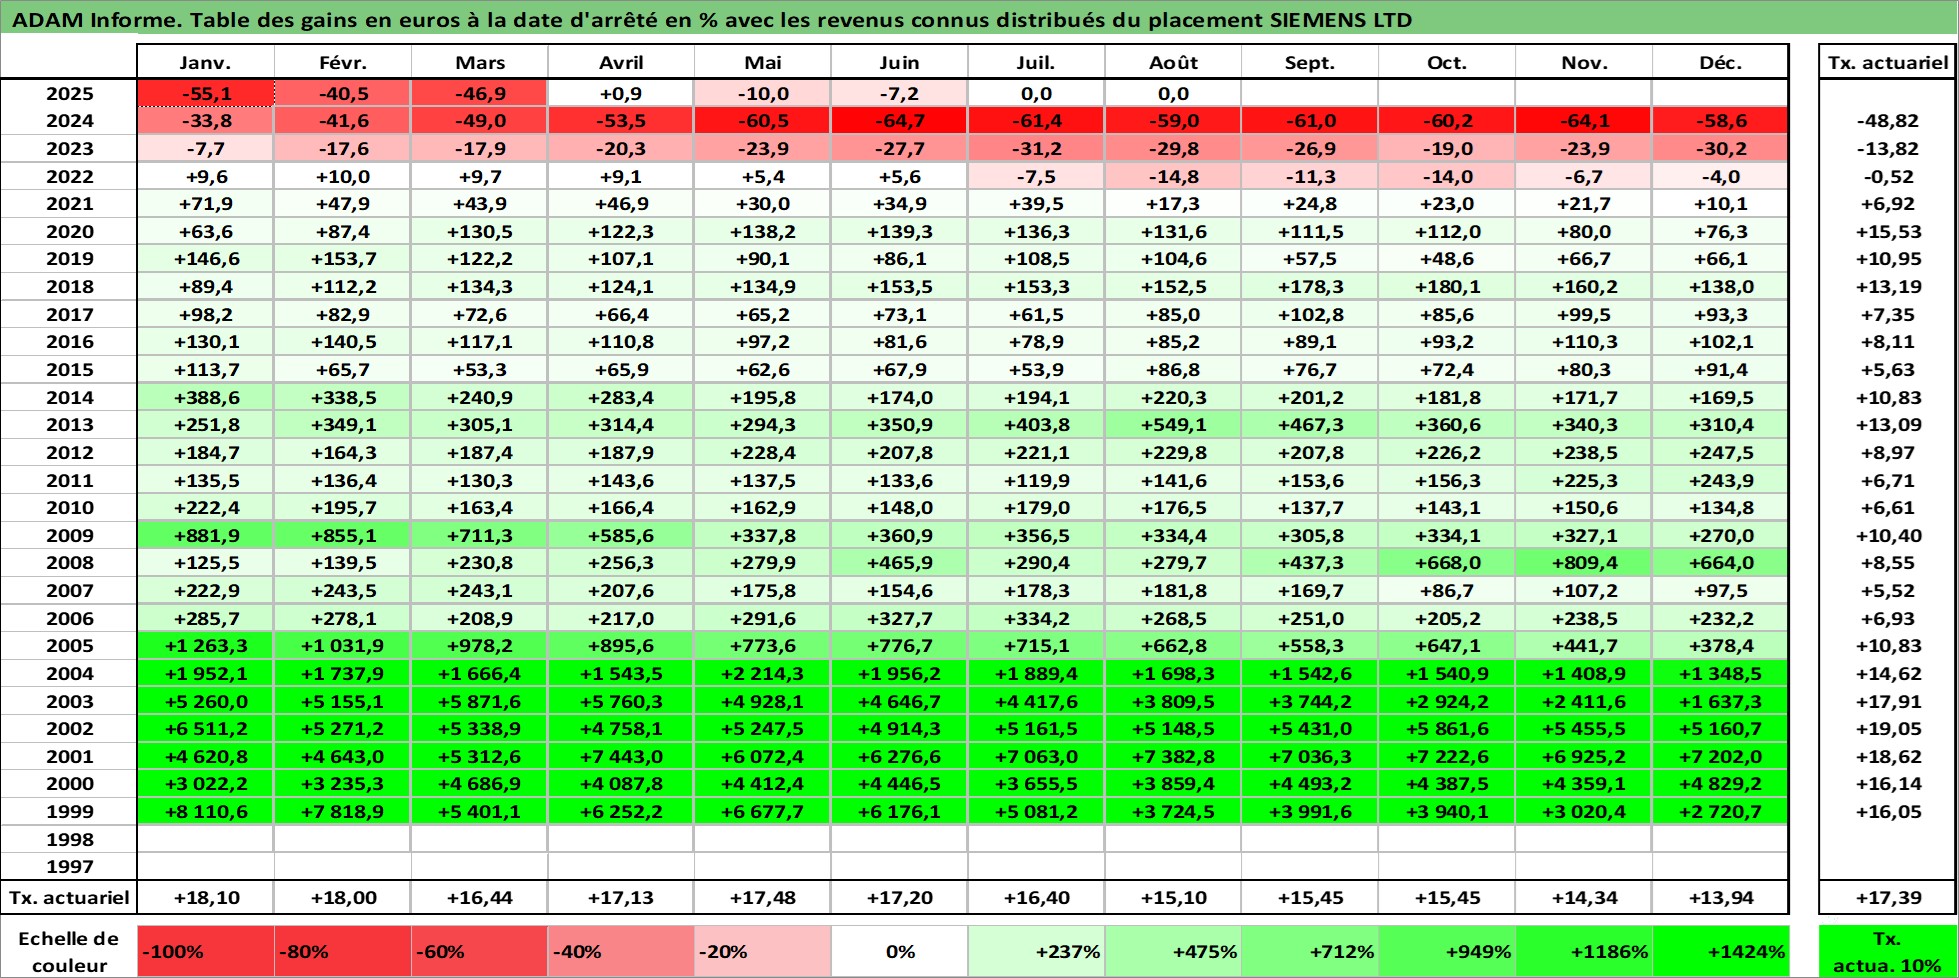Select cell +6 511,2 in the 2002 row
Screen dimensions: 1959x978
pyautogui.click(x=205, y=729)
